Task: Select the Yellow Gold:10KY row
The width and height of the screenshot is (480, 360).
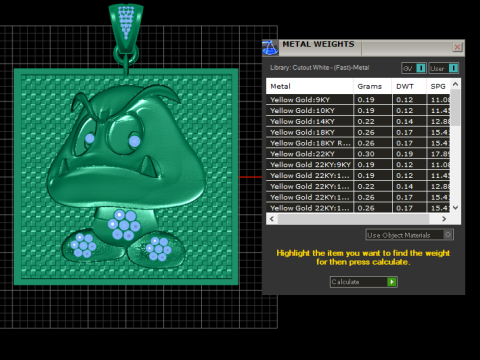Action: point(358,111)
